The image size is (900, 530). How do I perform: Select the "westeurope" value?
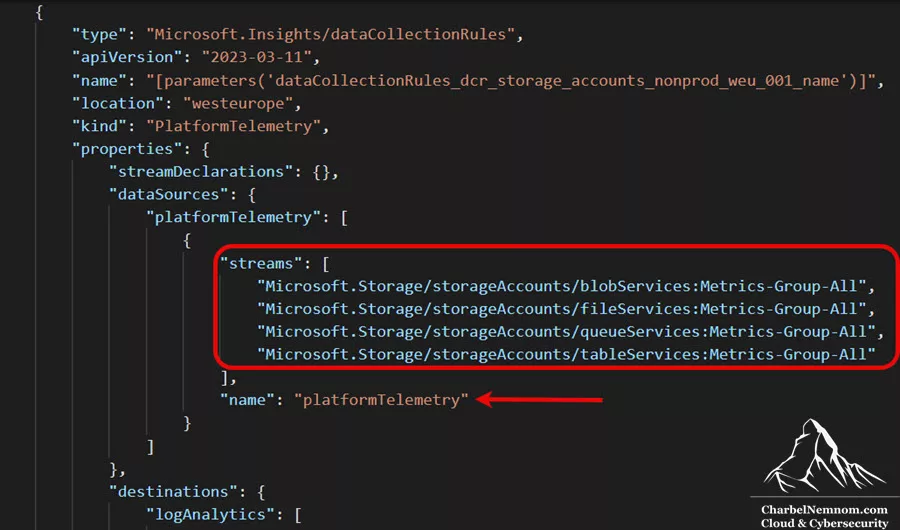(238, 103)
